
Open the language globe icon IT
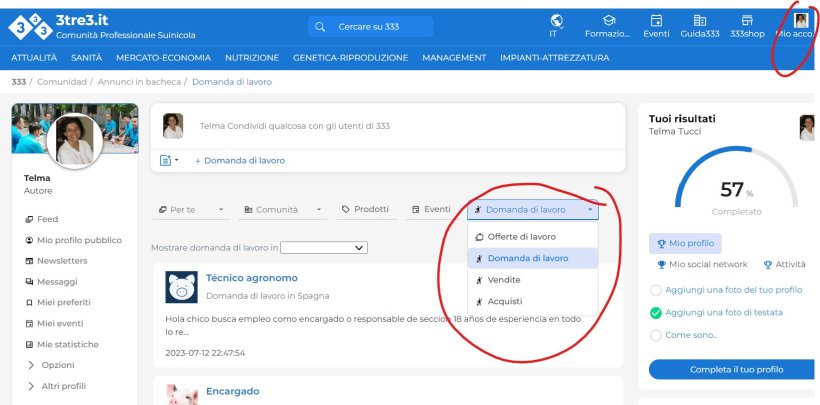pos(556,21)
